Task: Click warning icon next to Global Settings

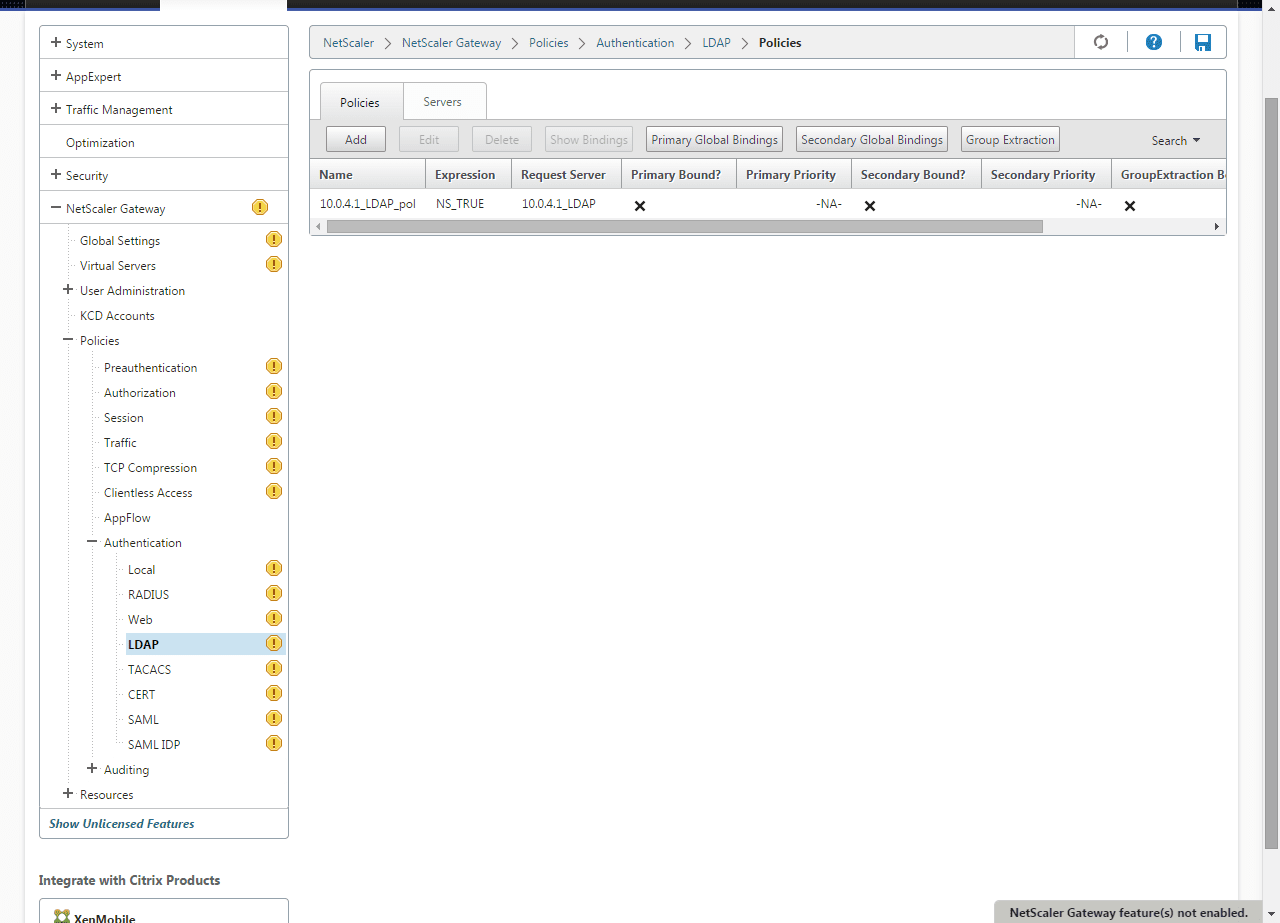Action: click(x=274, y=240)
